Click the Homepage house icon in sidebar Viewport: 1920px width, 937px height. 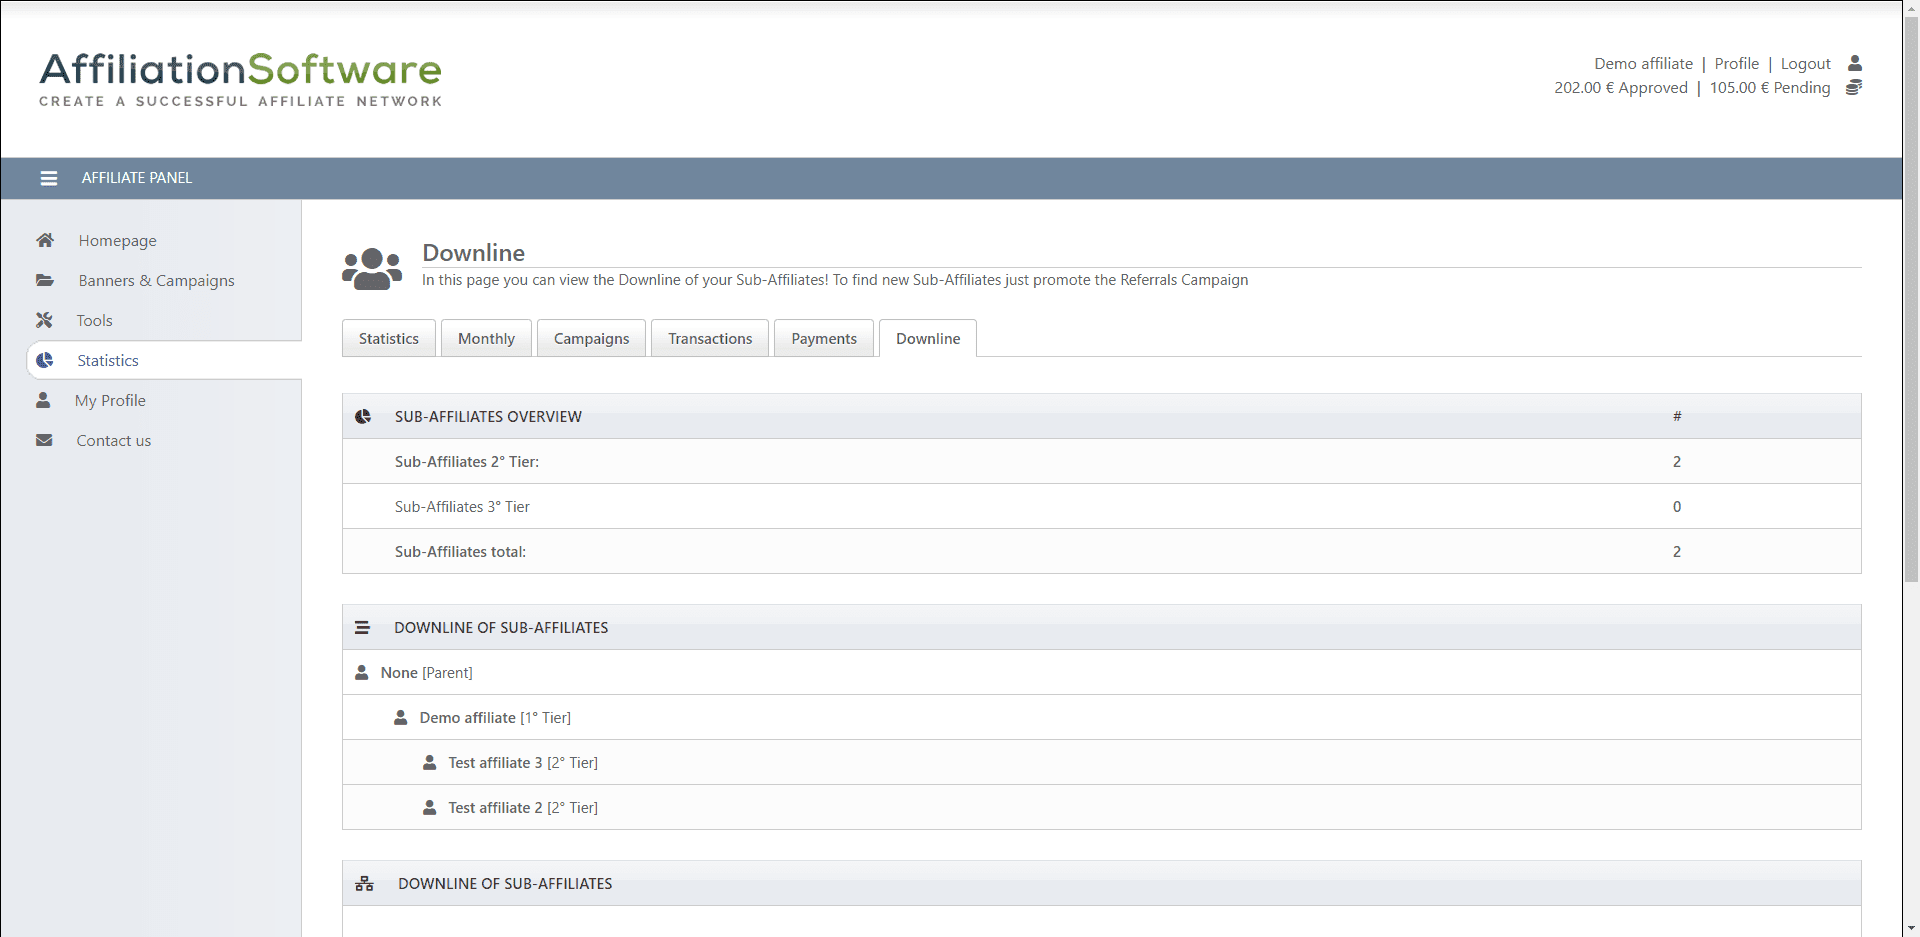45,240
